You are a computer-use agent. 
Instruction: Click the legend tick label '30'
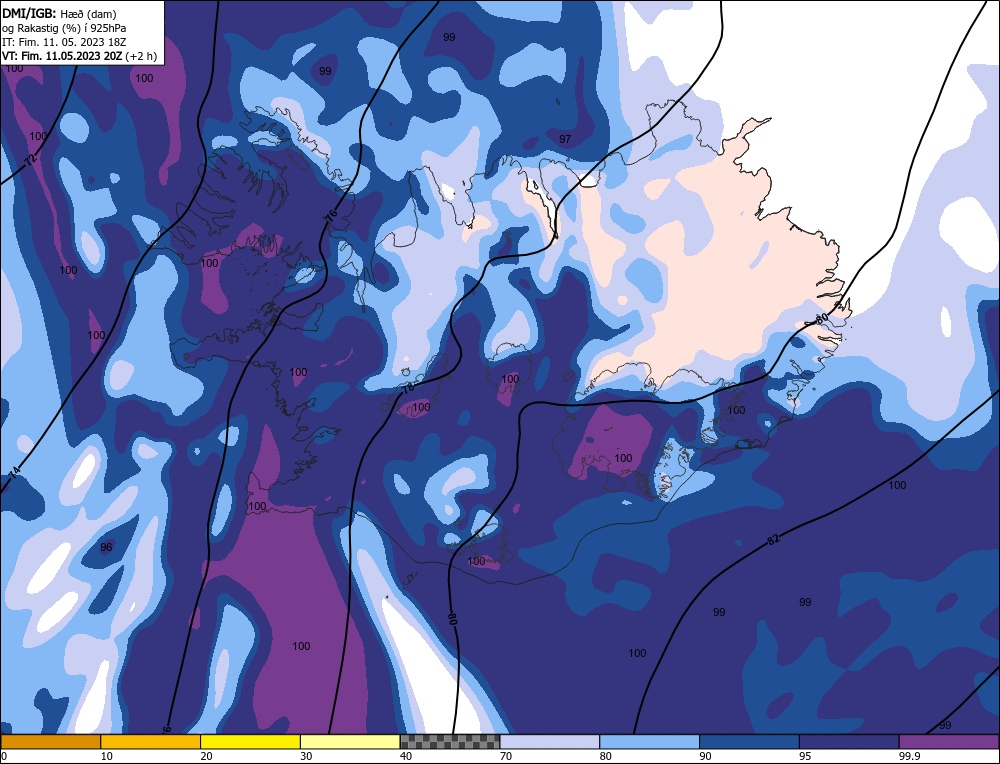306,756
